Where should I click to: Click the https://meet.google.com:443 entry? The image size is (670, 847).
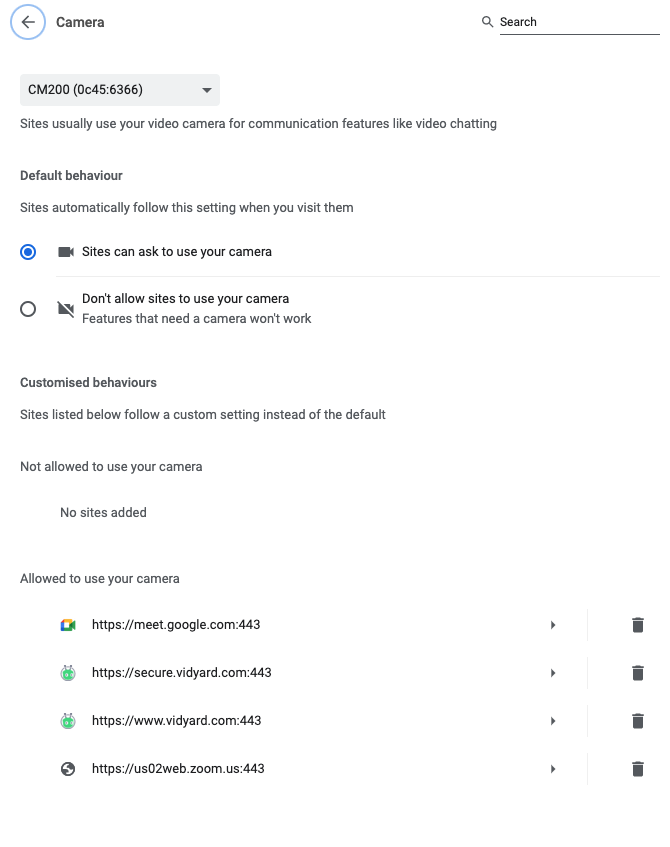[x=176, y=625]
